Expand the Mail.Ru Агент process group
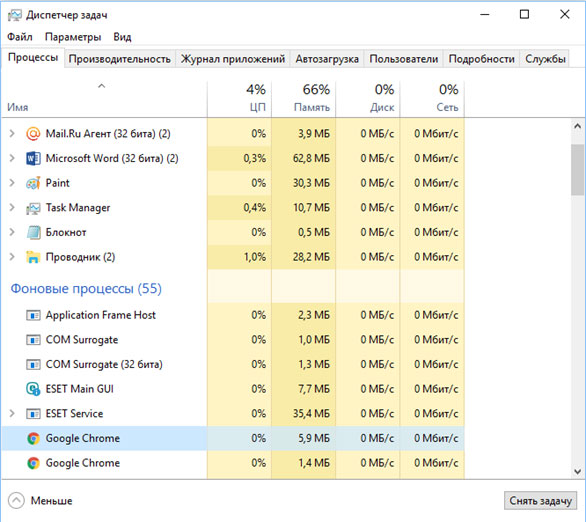The image size is (586, 522). click(x=12, y=133)
